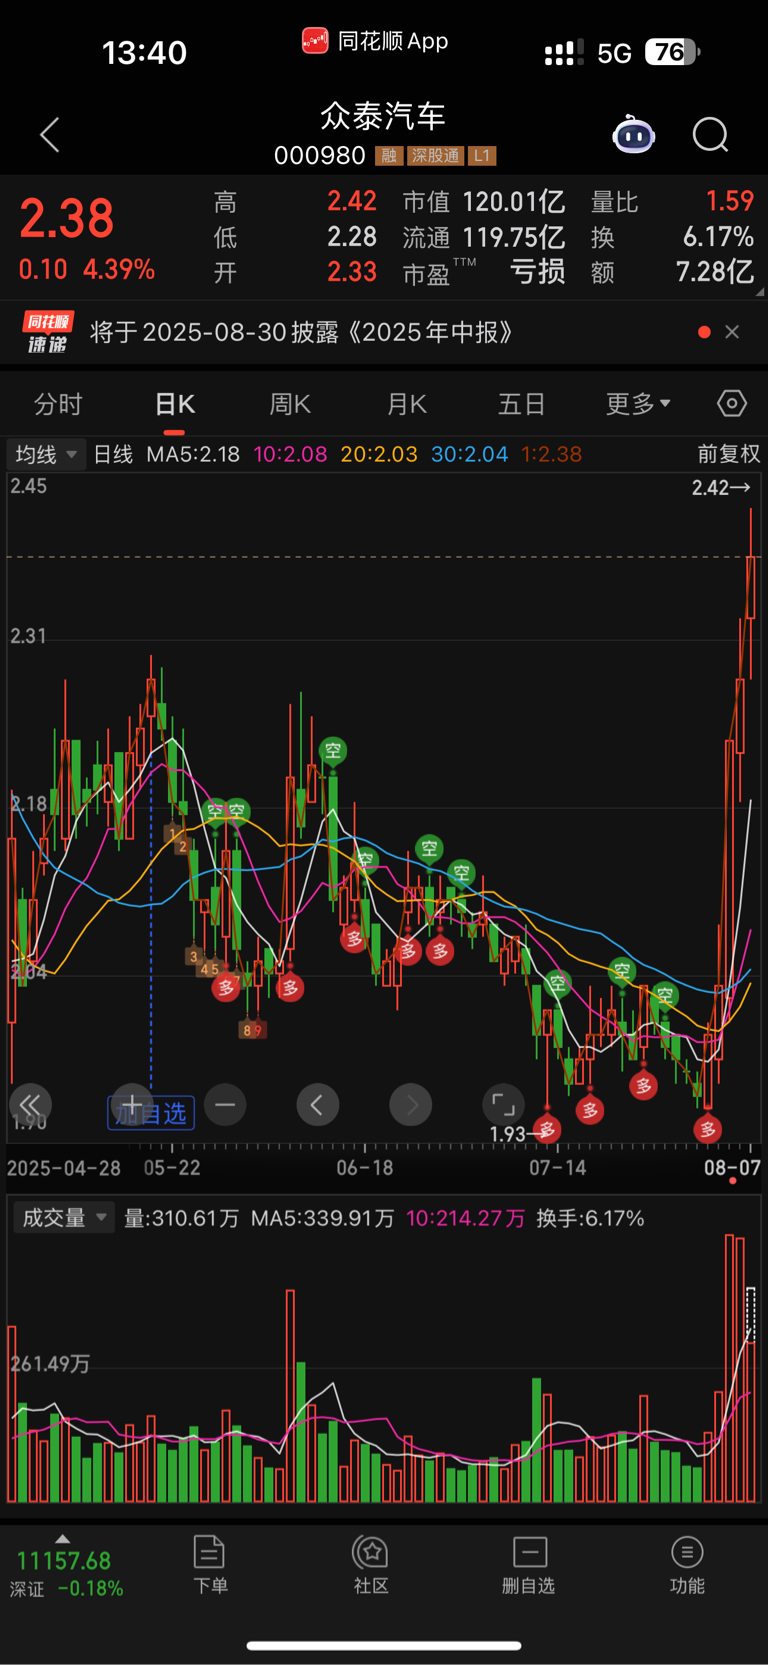The height and width of the screenshot is (1665, 768).
Task: Go back using the back arrow
Action: click(x=50, y=135)
